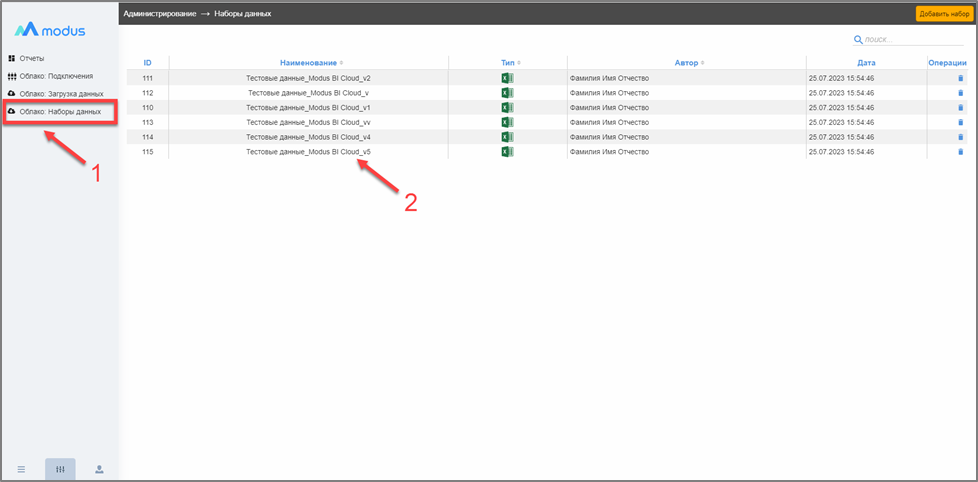Remove the Modus BI Cloud_v5 dataset
978x482 pixels.
pyautogui.click(x=960, y=152)
